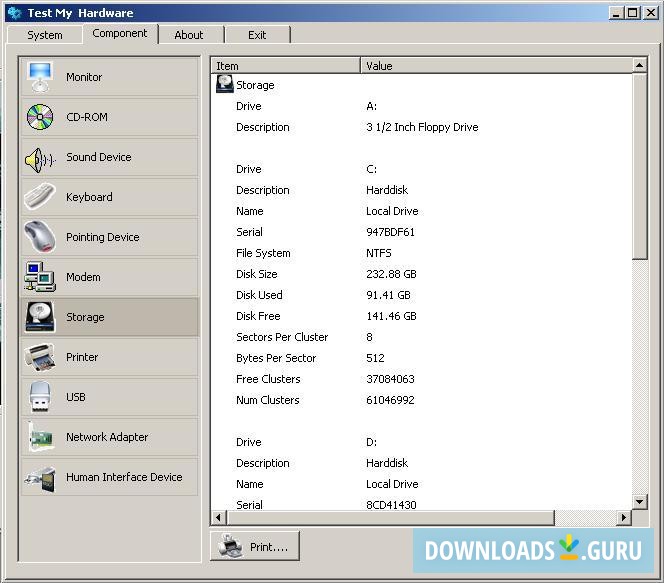Click the Printer label in sidebar
Screen dimensions: 664x583
[82, 357]
